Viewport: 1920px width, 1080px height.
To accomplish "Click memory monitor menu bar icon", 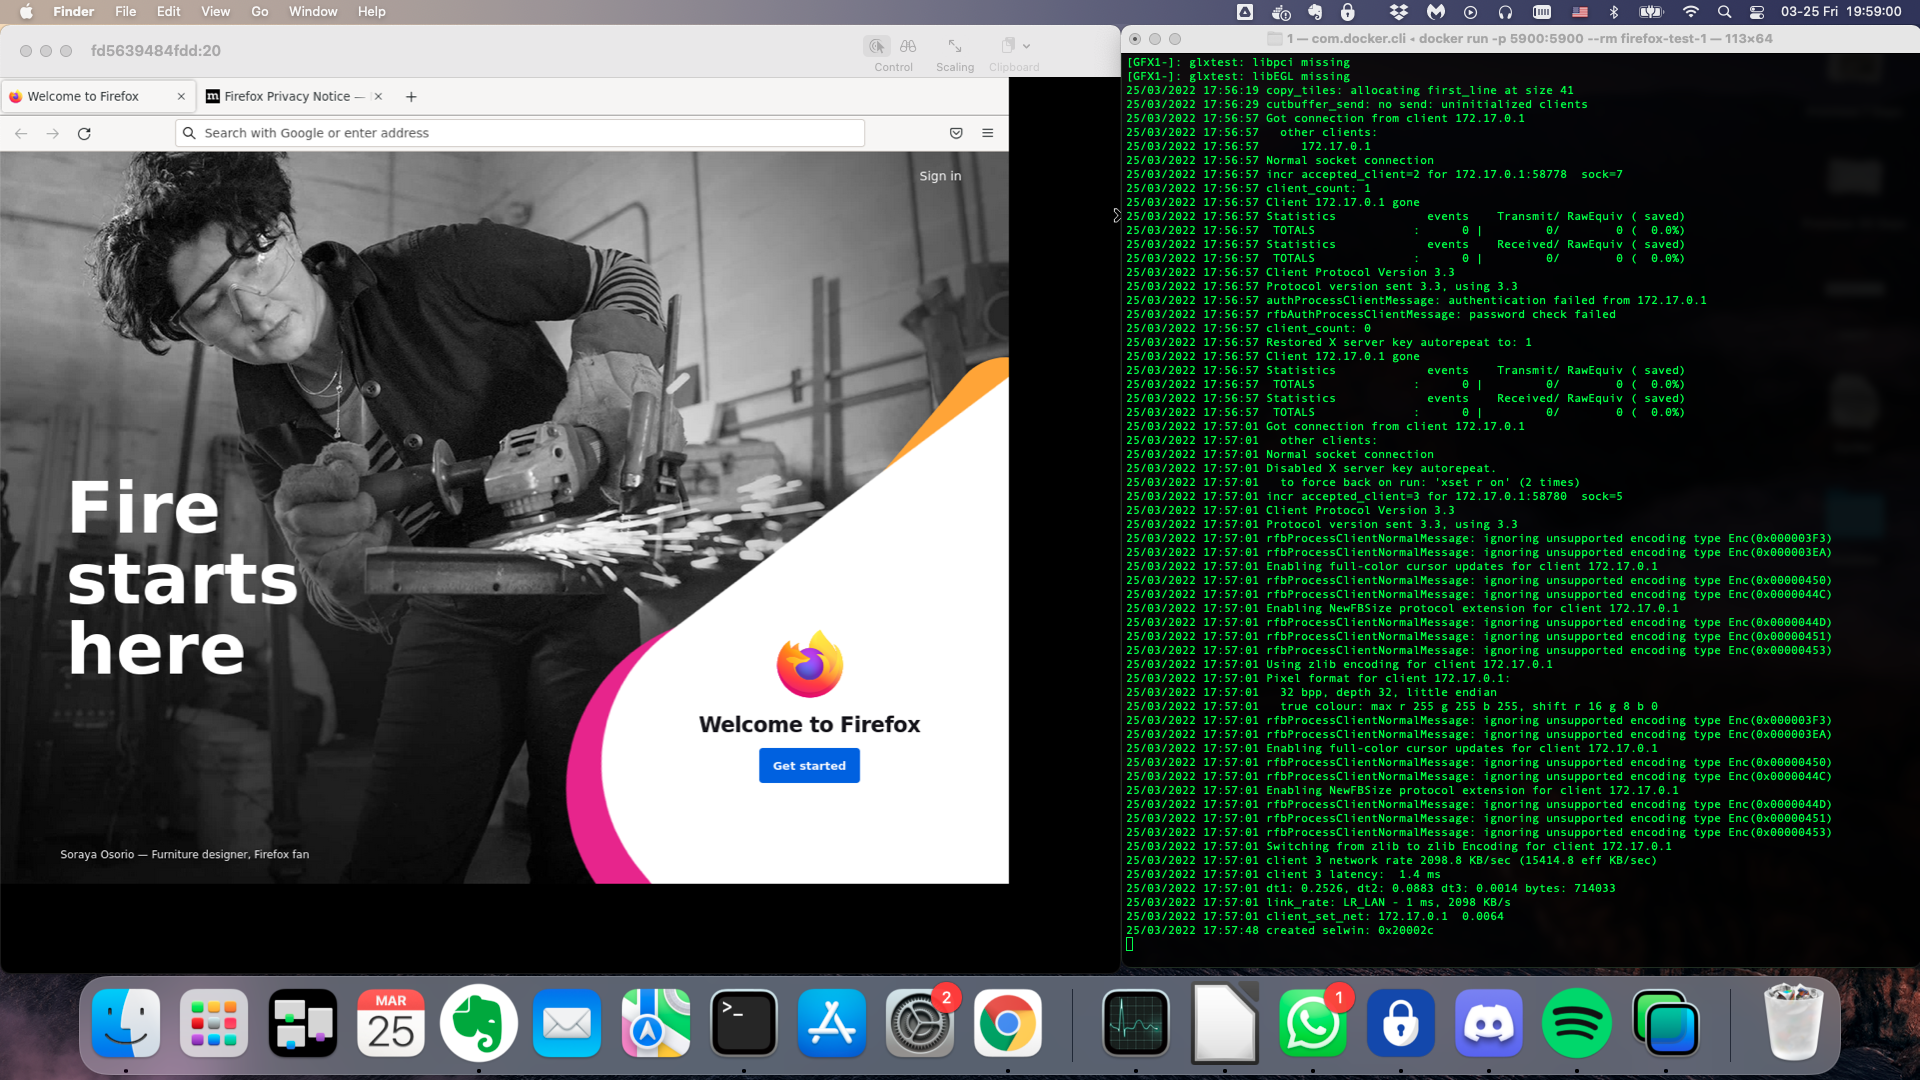I will [x=1542, y=12].
